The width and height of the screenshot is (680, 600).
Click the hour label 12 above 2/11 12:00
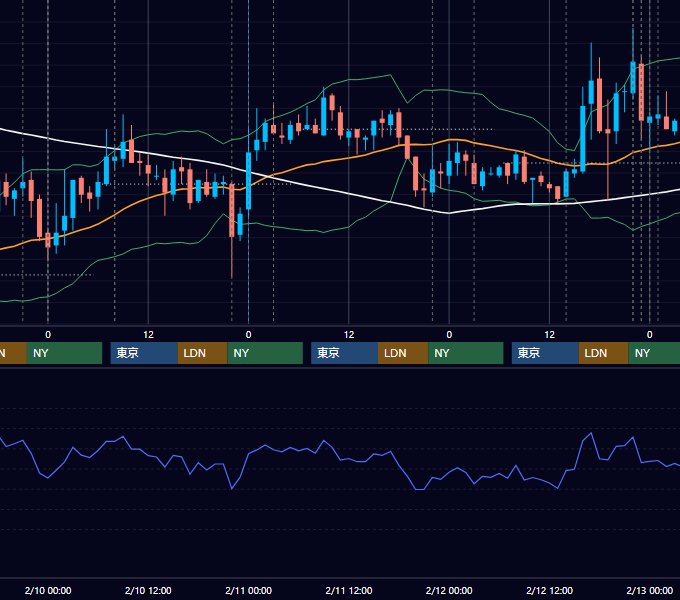tap(349, 335)
